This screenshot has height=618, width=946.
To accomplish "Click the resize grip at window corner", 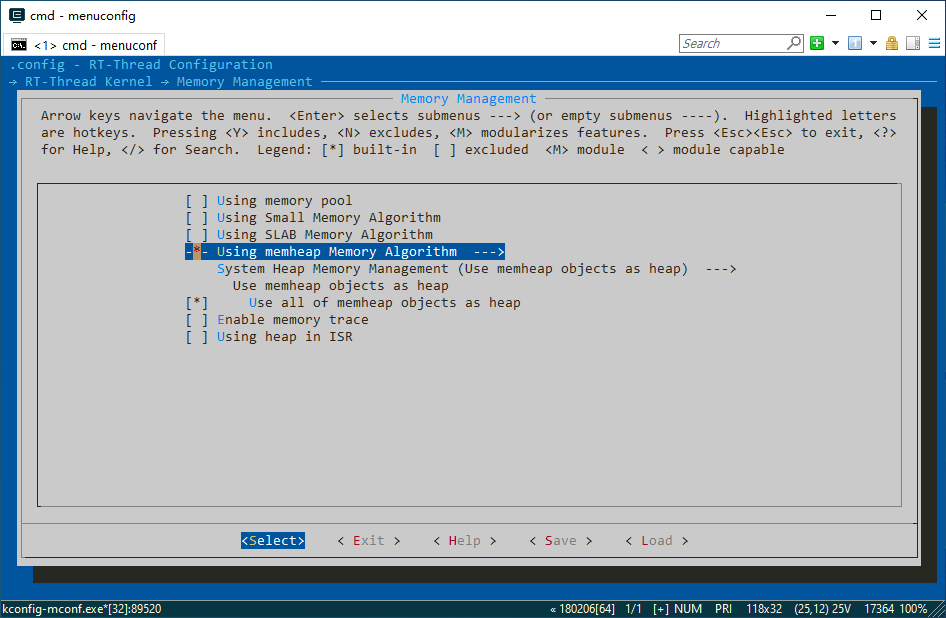I will 937,610.
